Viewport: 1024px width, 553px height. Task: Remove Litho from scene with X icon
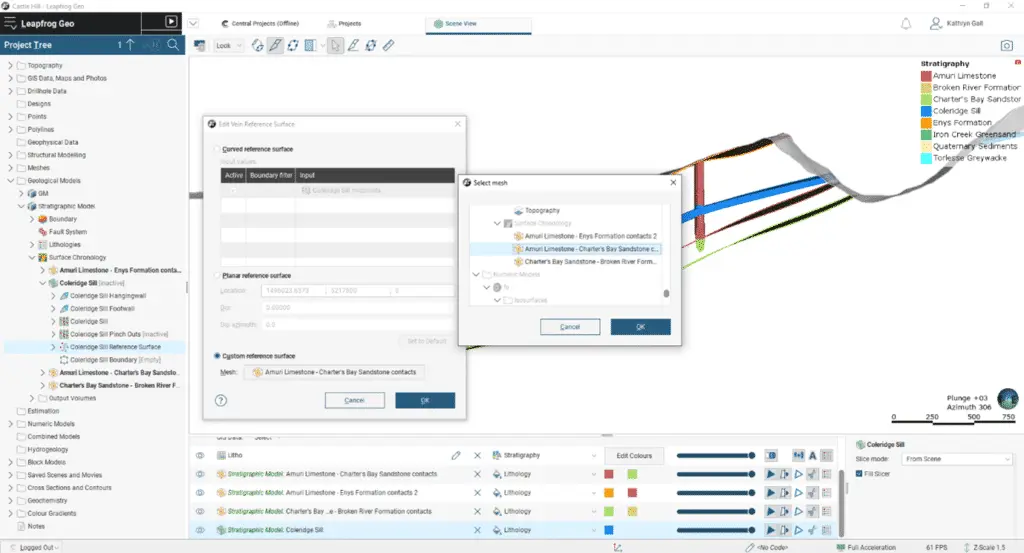[477, 455]
